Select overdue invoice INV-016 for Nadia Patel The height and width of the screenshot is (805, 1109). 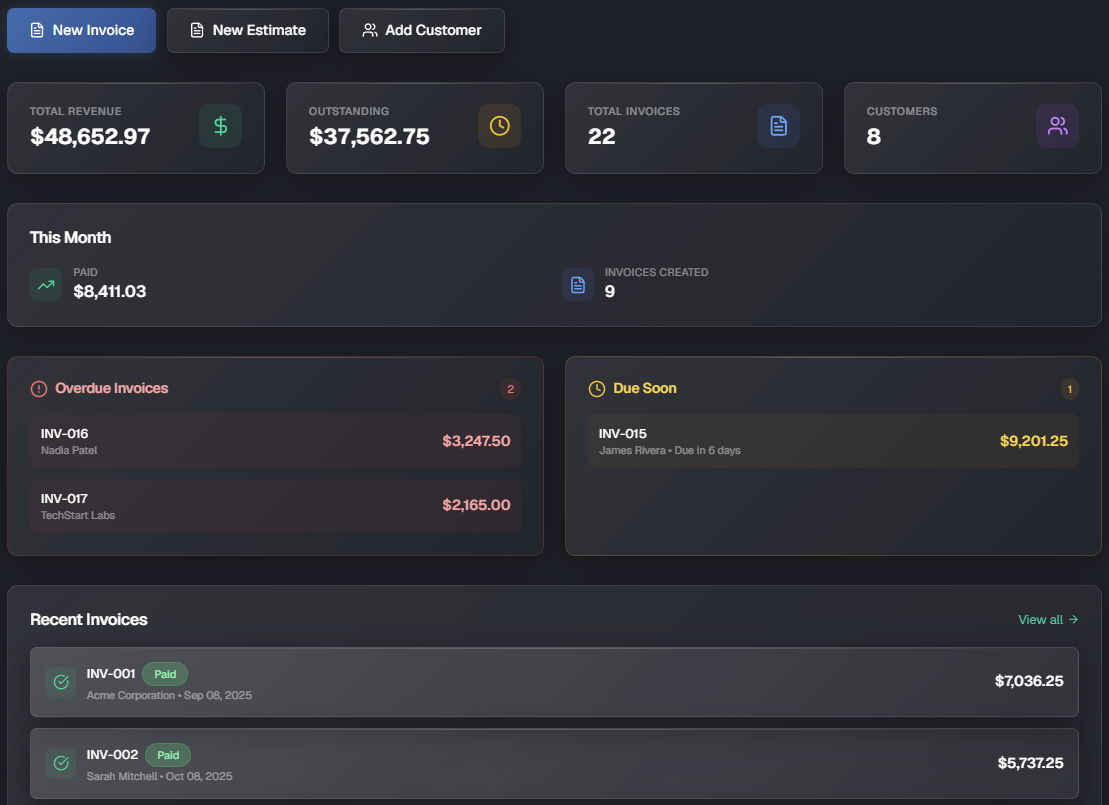pos(275,440)
